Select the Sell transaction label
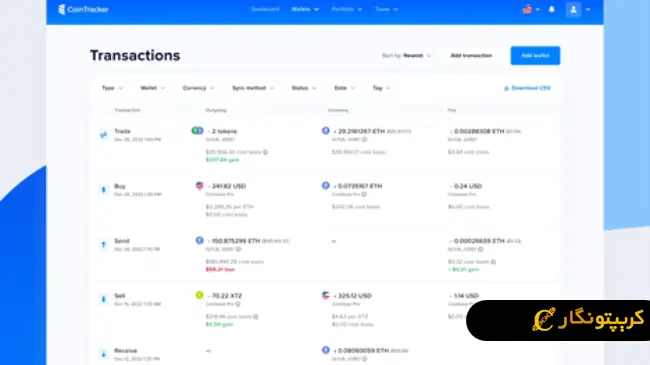Image resolution: width=650 pixels, height=365 pixels. pyautogui.click(x=119, y=296)
